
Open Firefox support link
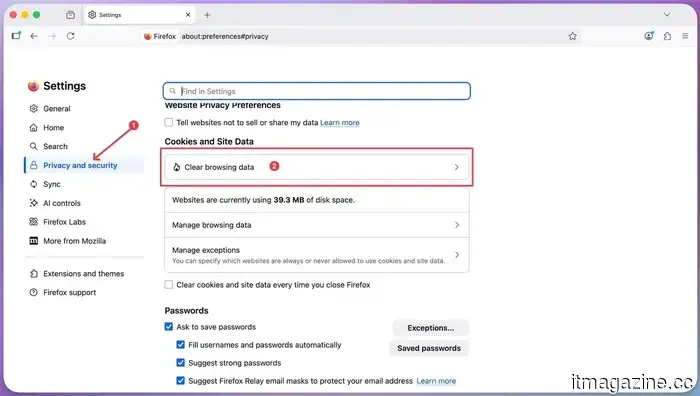pos(84,292)
